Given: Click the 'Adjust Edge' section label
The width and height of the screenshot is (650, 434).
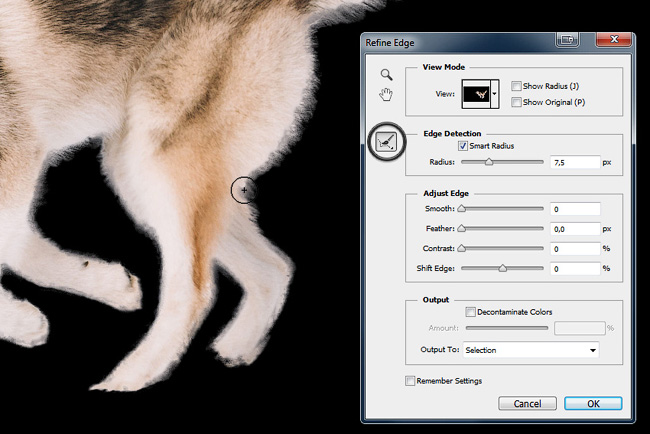Looking at the screenshot, I should (446, 193).
